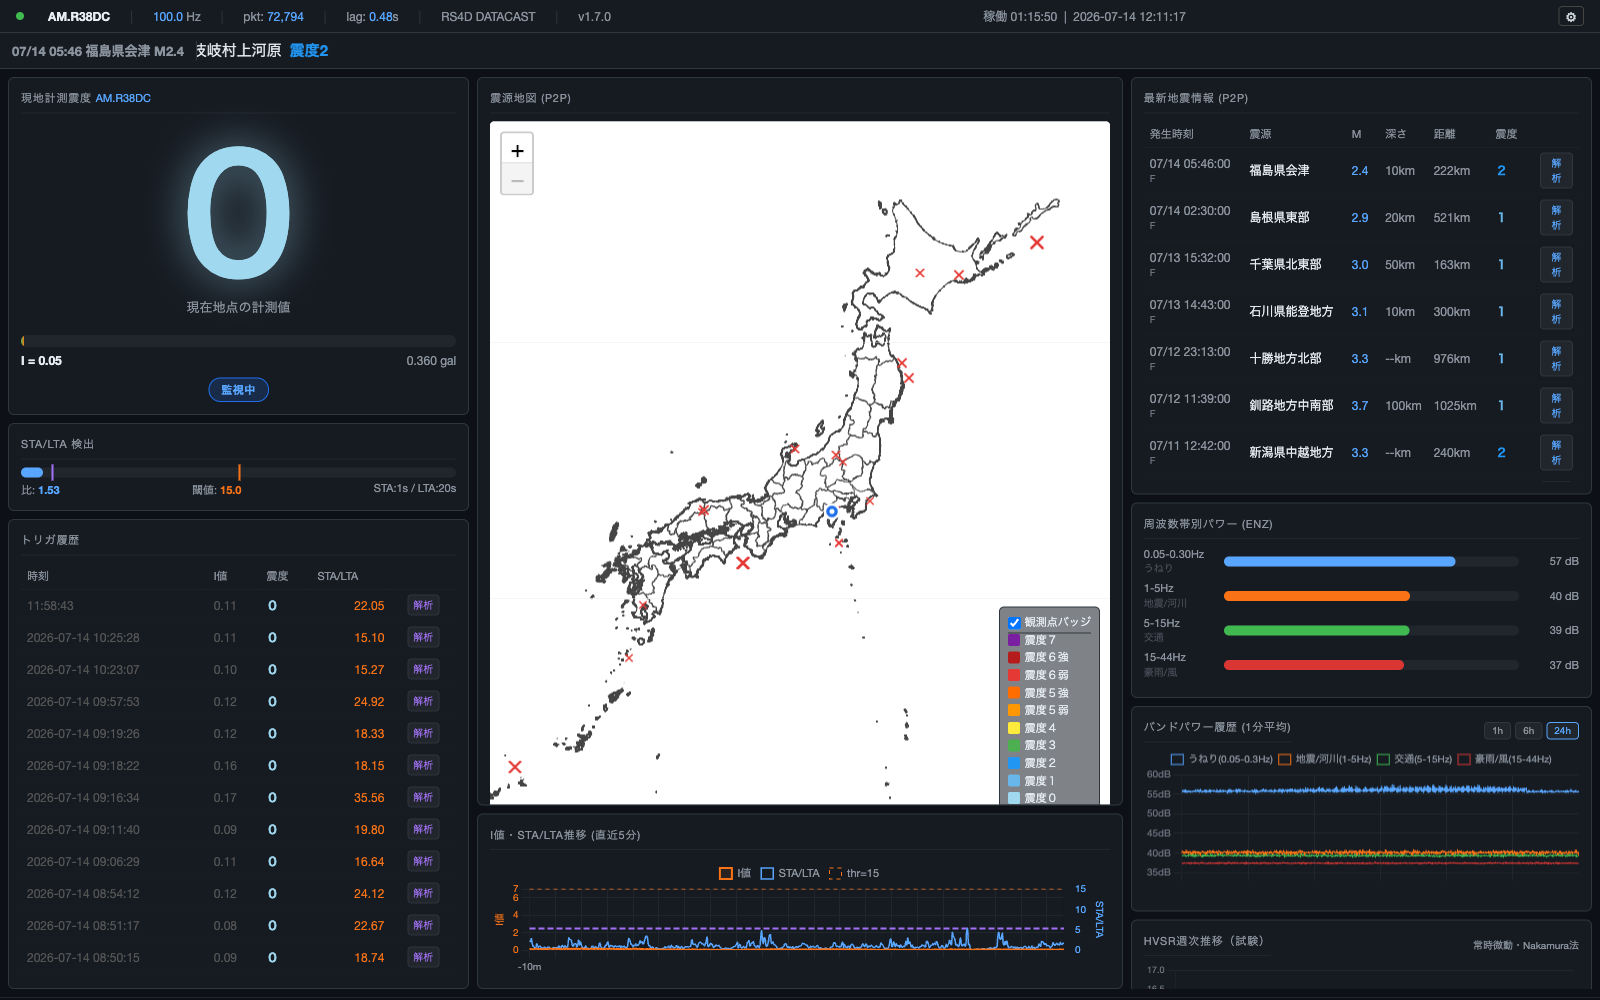Screen dimensions: 1600x1000
Task: Click 震度7 purple legend swatch
Action: 1014,640
